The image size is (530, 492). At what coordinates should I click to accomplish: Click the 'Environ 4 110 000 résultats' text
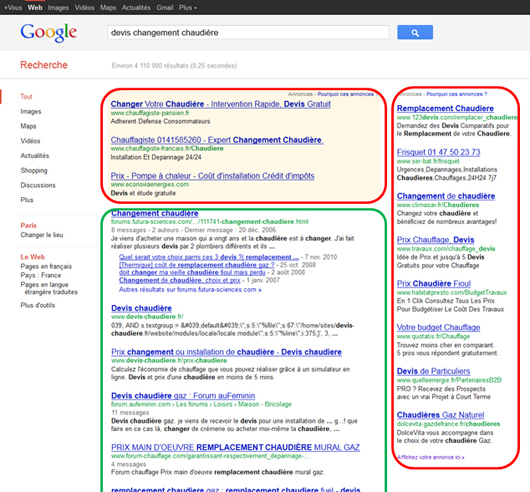174,66
